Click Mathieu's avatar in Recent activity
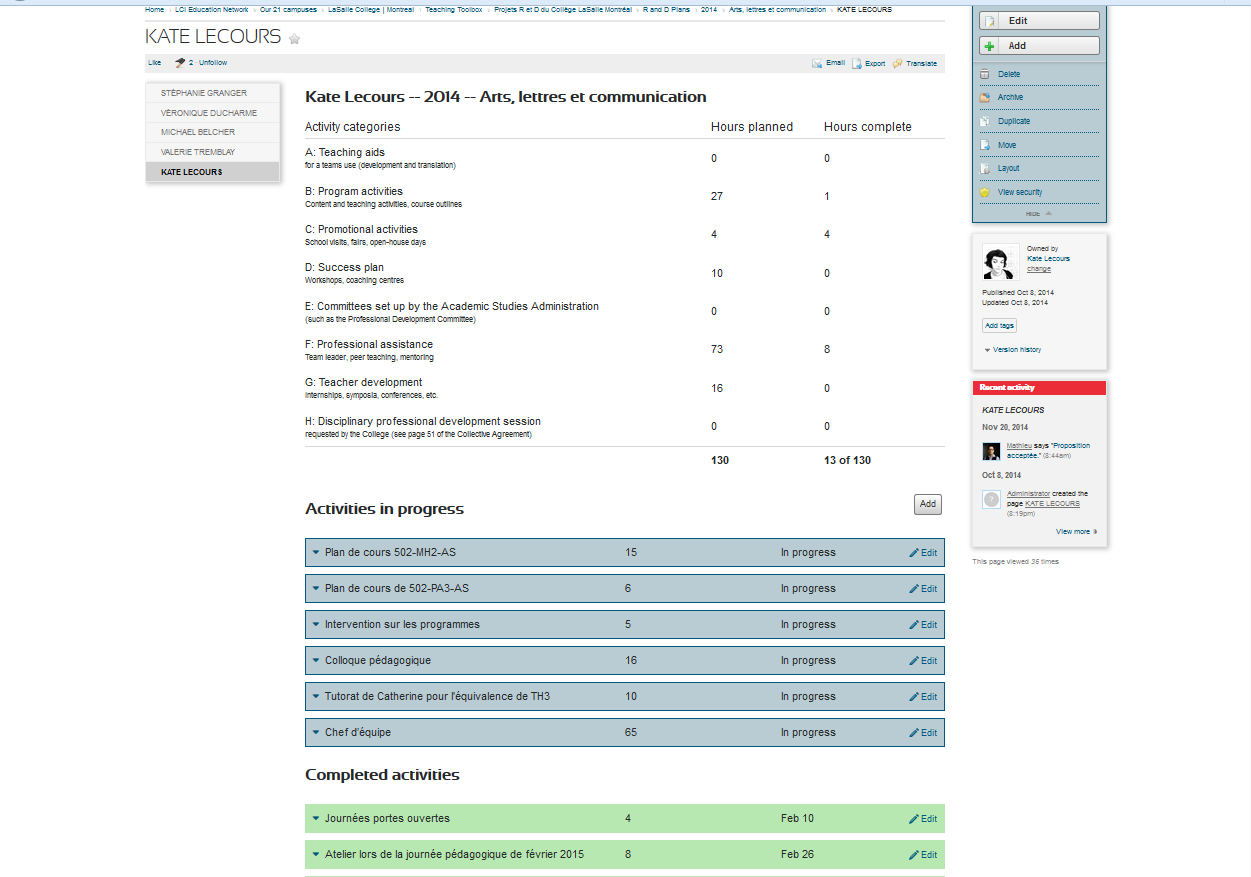Image resolution: width=1251 pixels, height=877 pixels. point(991,451)
